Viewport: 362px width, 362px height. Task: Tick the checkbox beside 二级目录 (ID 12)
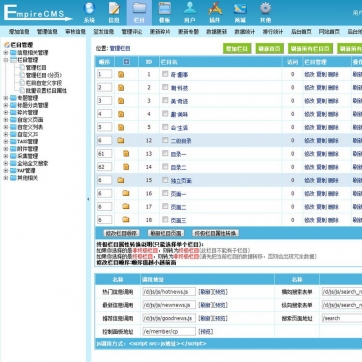[165, 140]
